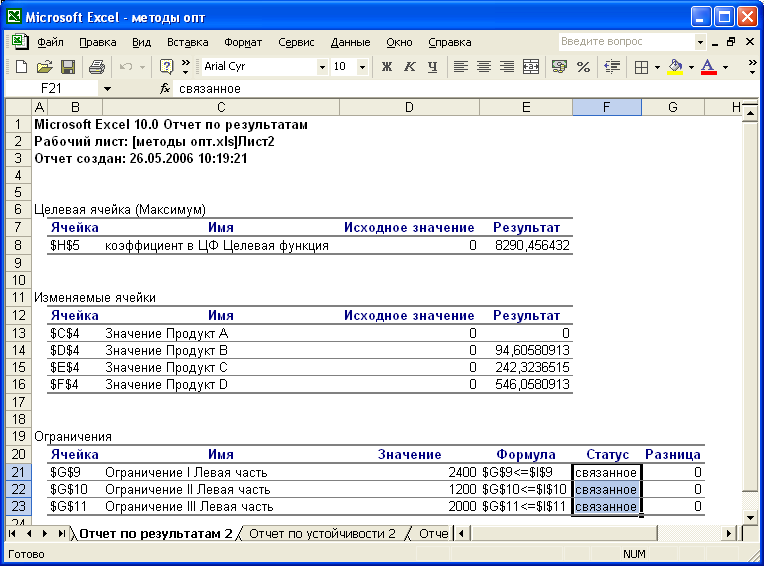Viewport: 764px width, 566px height.
Task: Apply borders with the Borders icon
Action: 641,67
